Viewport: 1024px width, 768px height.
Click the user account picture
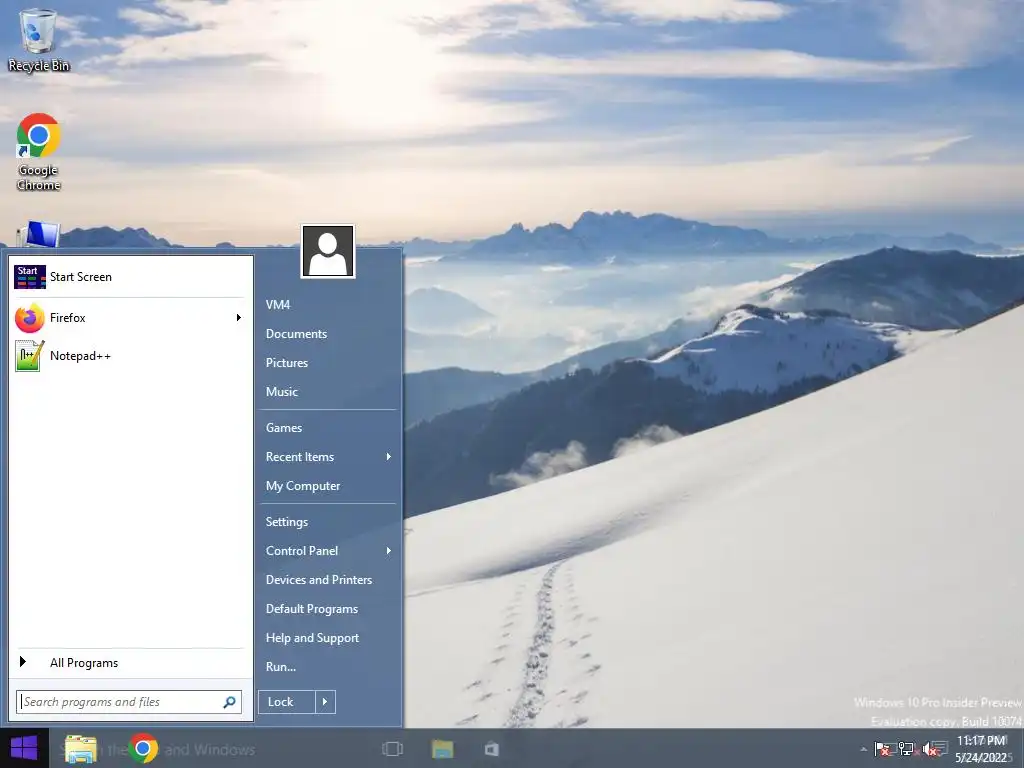(328, 251)
